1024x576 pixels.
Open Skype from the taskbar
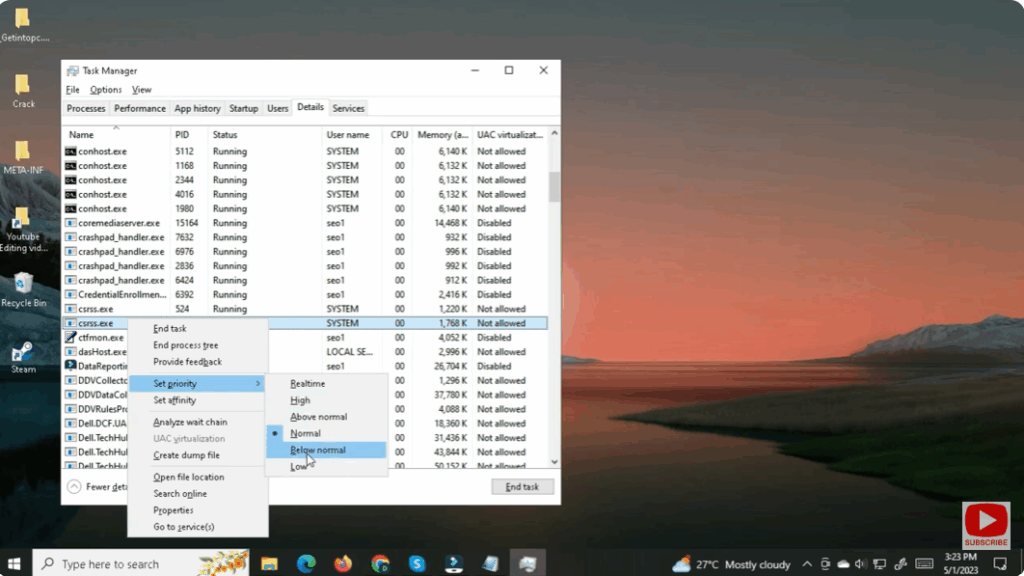[416, 562]
